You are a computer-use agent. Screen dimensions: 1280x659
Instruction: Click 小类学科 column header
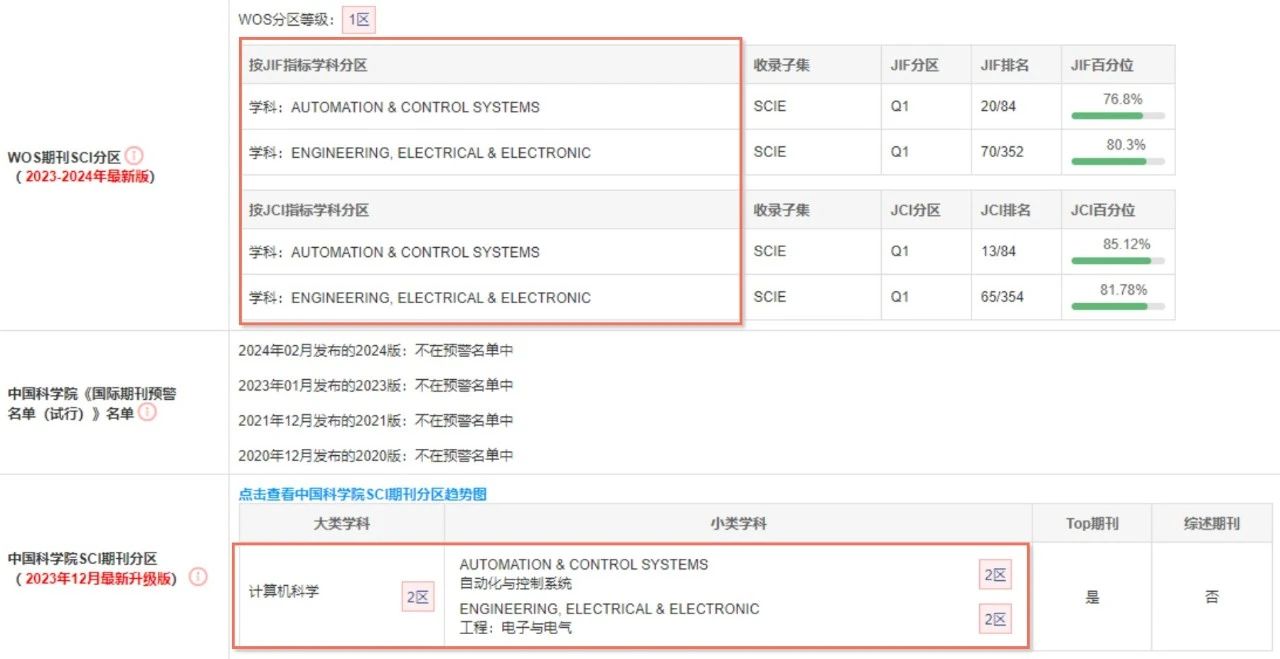pos(738,523)
